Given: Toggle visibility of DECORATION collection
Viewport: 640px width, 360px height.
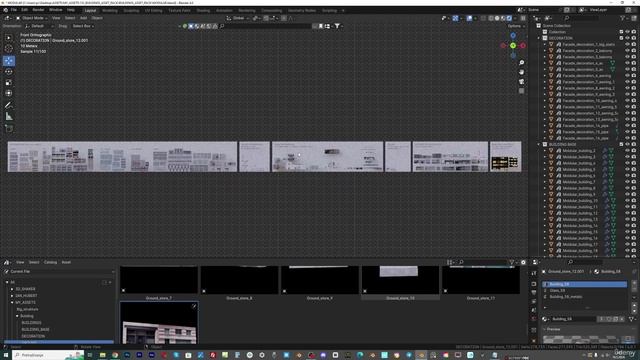Looking at the screenshot, I should [627, 38].
